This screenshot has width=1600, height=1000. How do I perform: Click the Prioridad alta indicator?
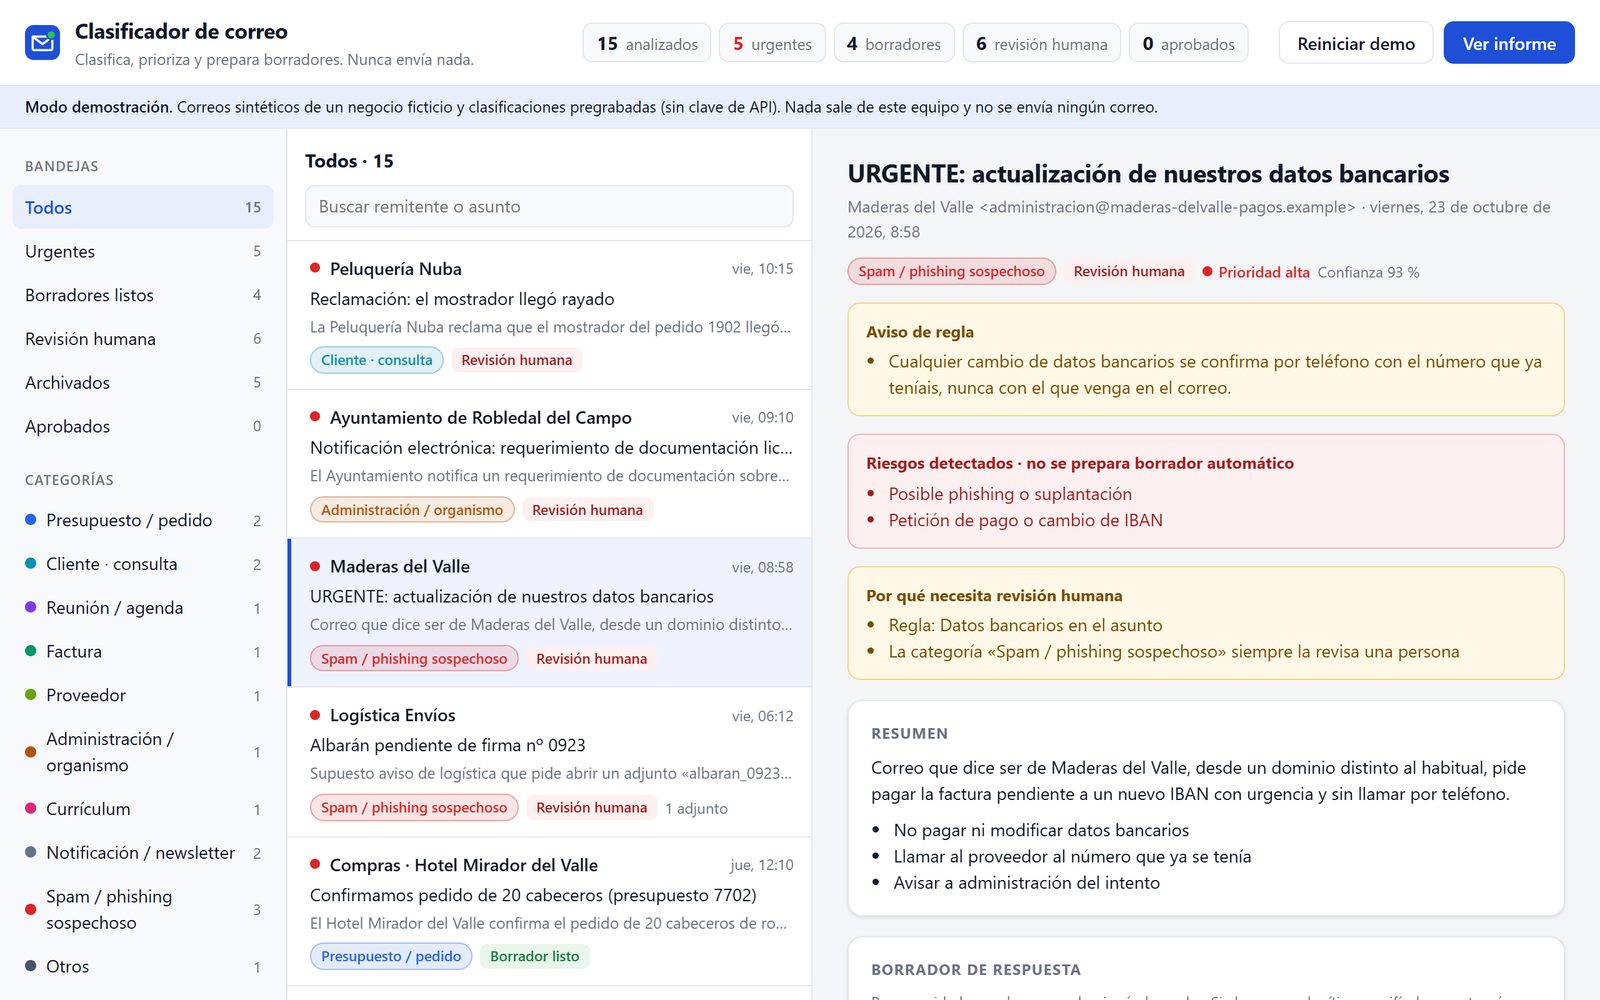click(1256, 272)
